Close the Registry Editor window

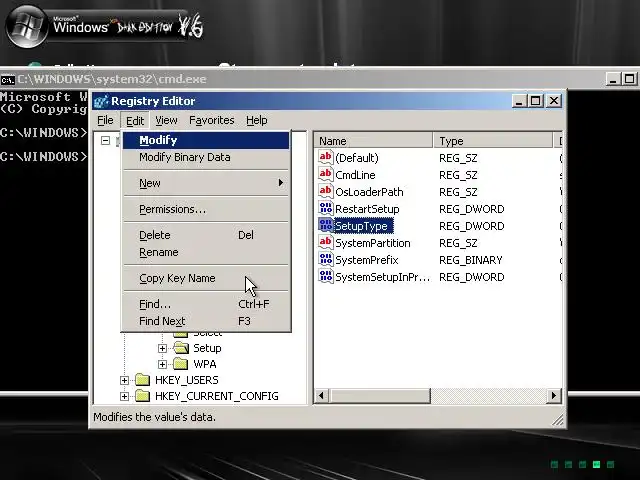pyautogui.click(x=554, y=101)
